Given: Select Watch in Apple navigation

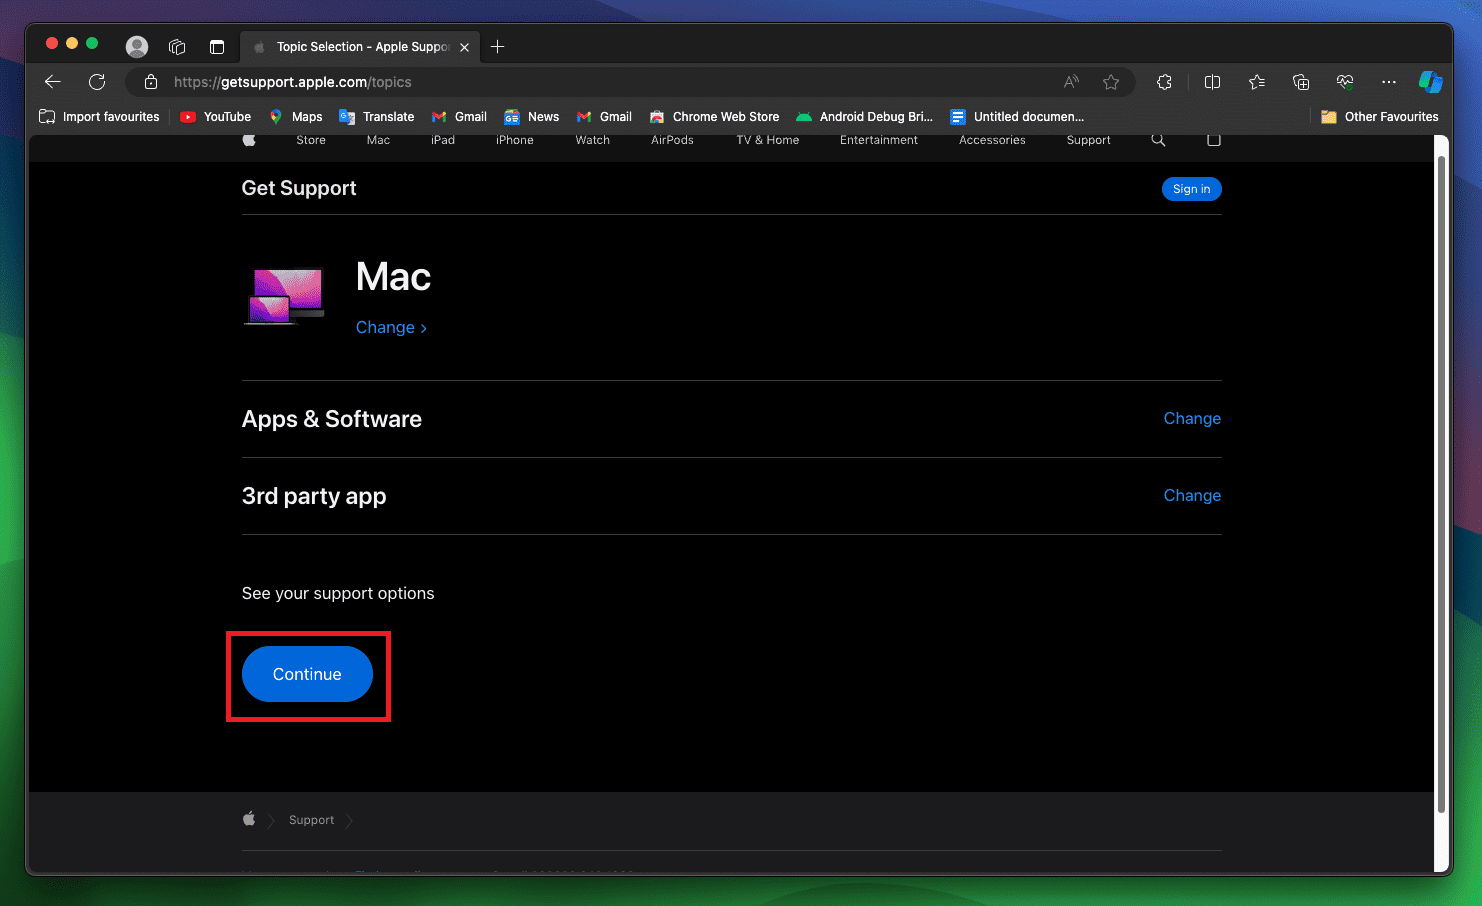Looking at the screenshot, I should (x=593, y=140).
